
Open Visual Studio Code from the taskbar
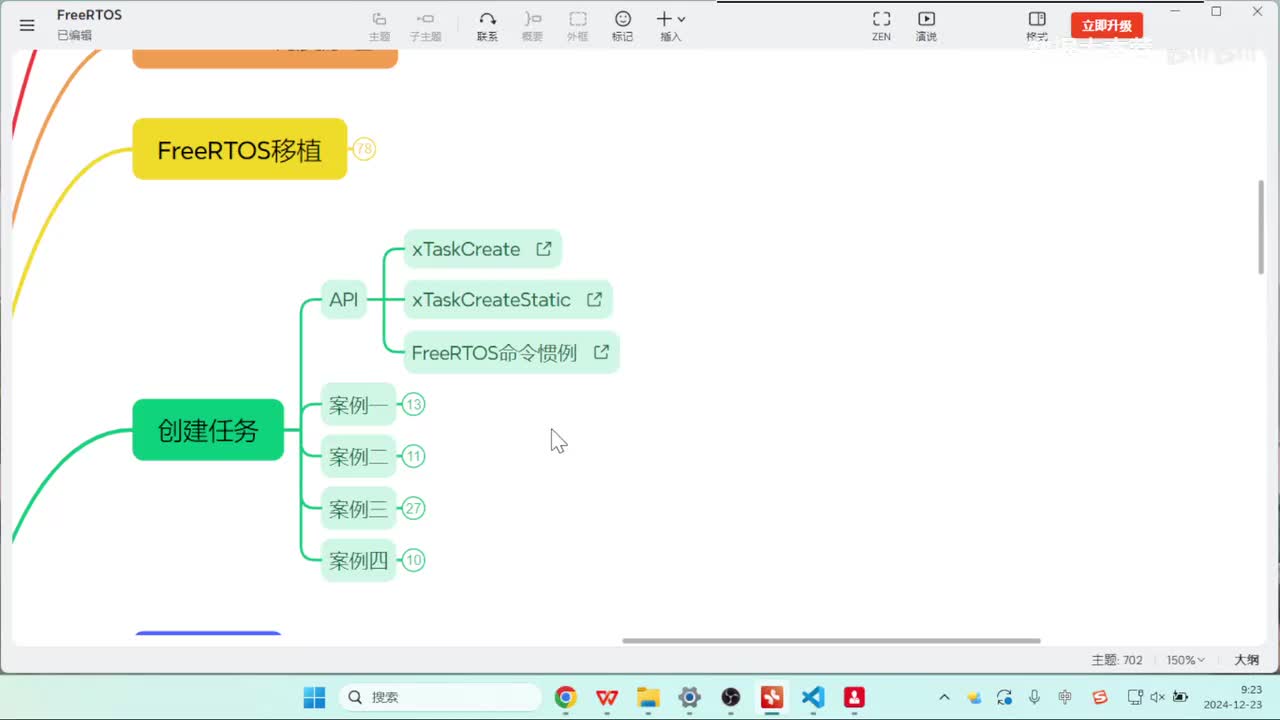[x=813, y=697]
